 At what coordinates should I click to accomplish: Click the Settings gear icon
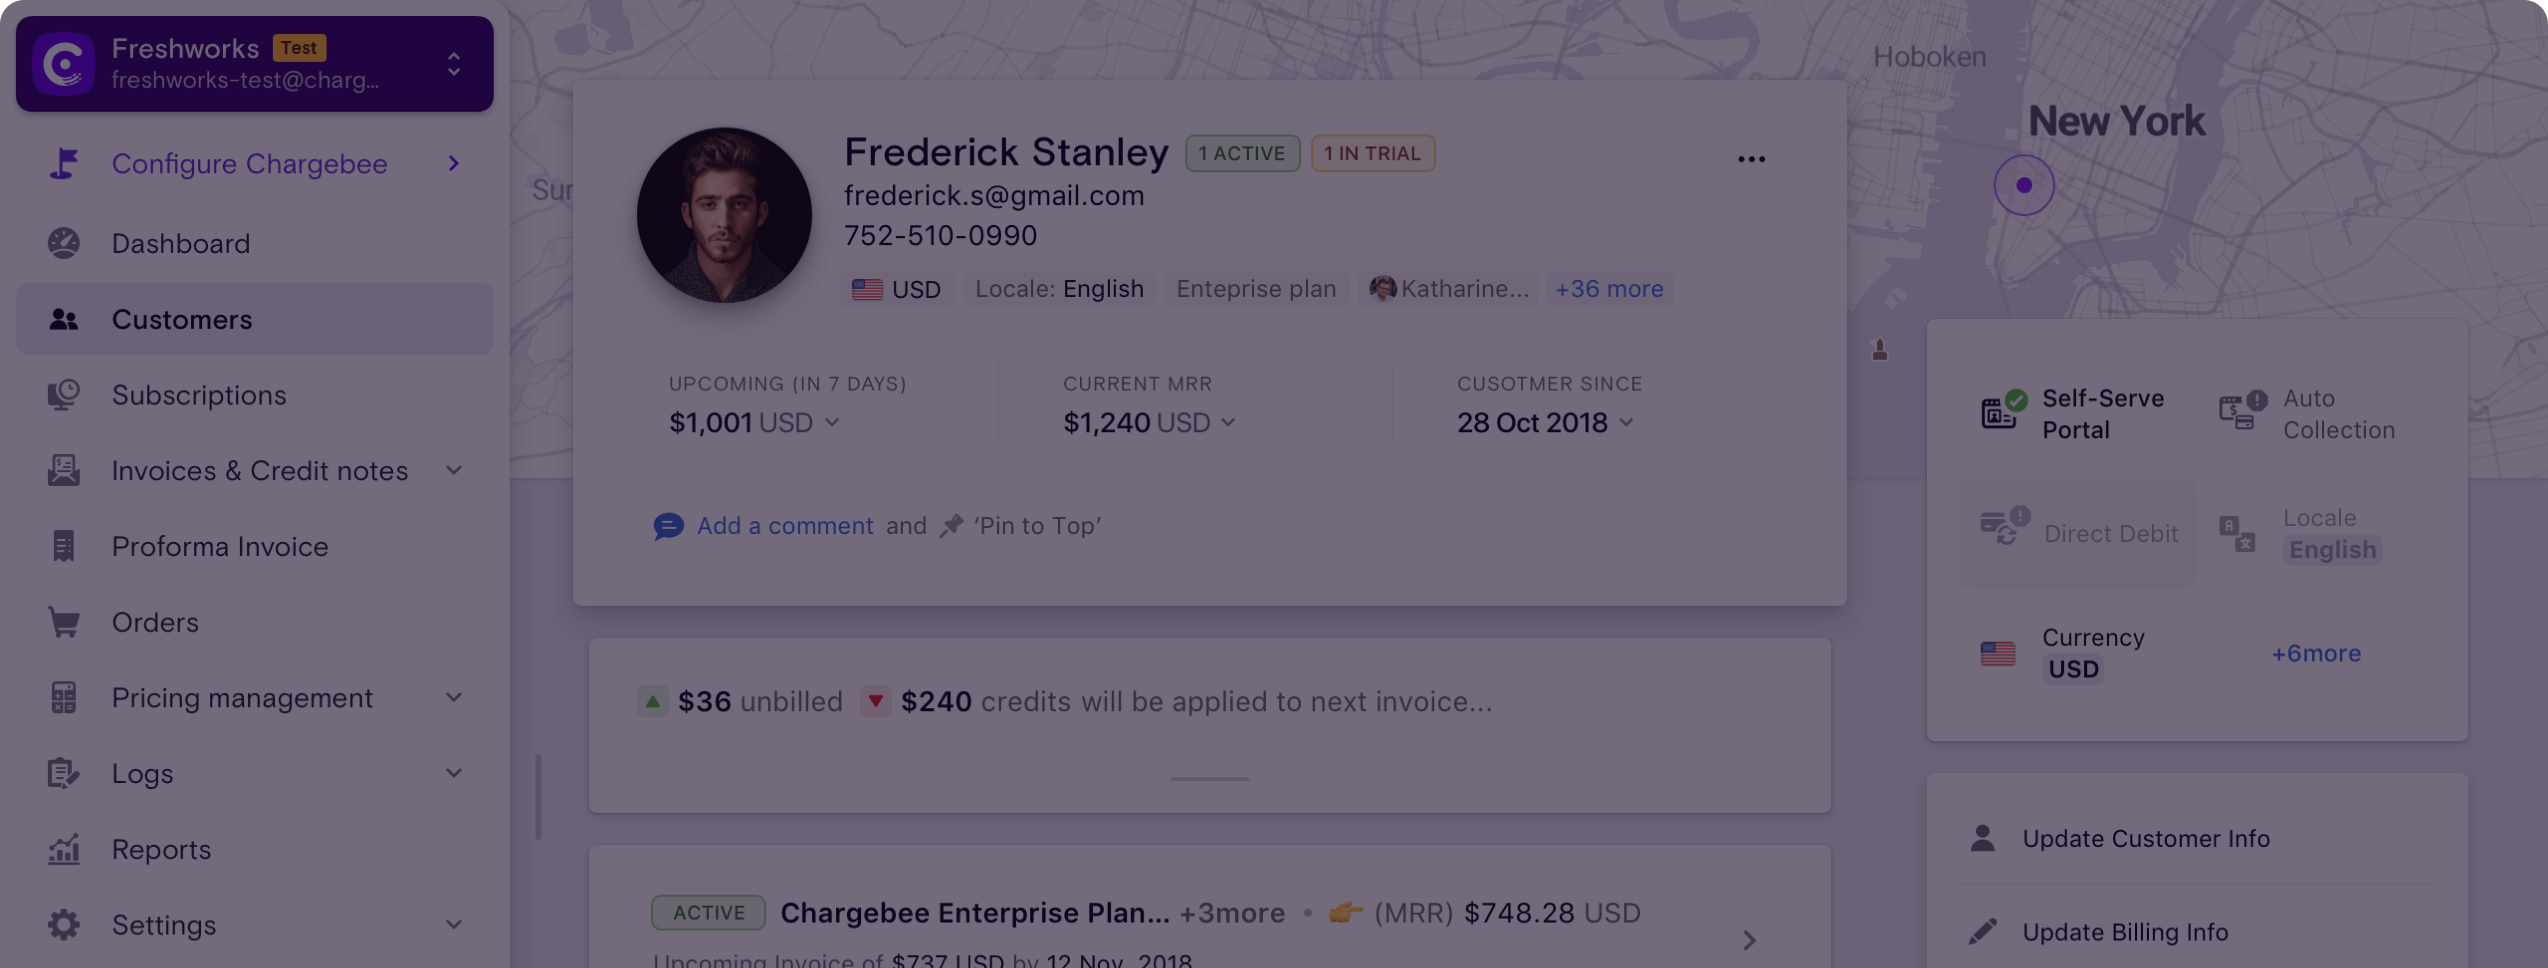pyautogui.click(x=64, y=925)
